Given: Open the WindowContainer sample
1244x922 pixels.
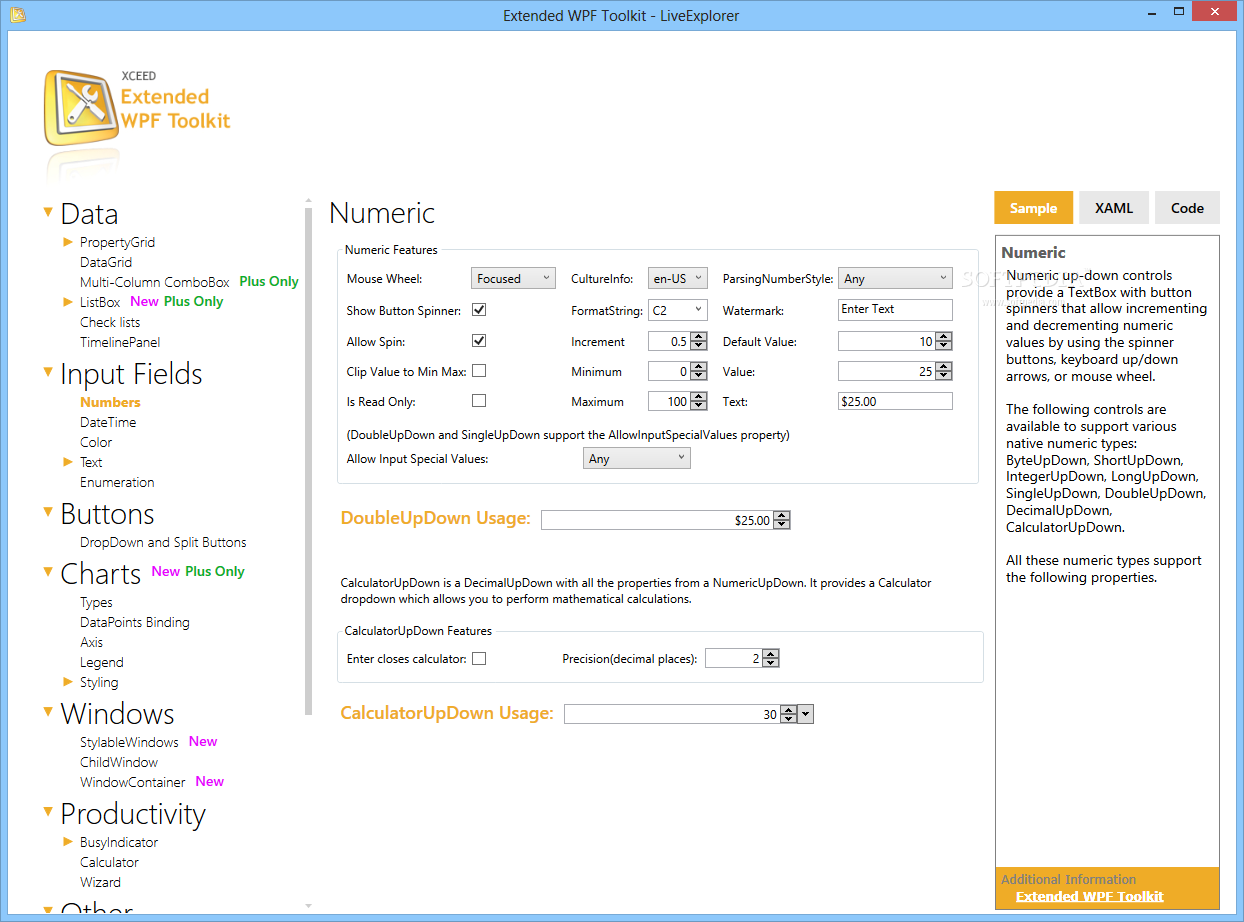Looking at the screenshot, I should click(133, 782).
